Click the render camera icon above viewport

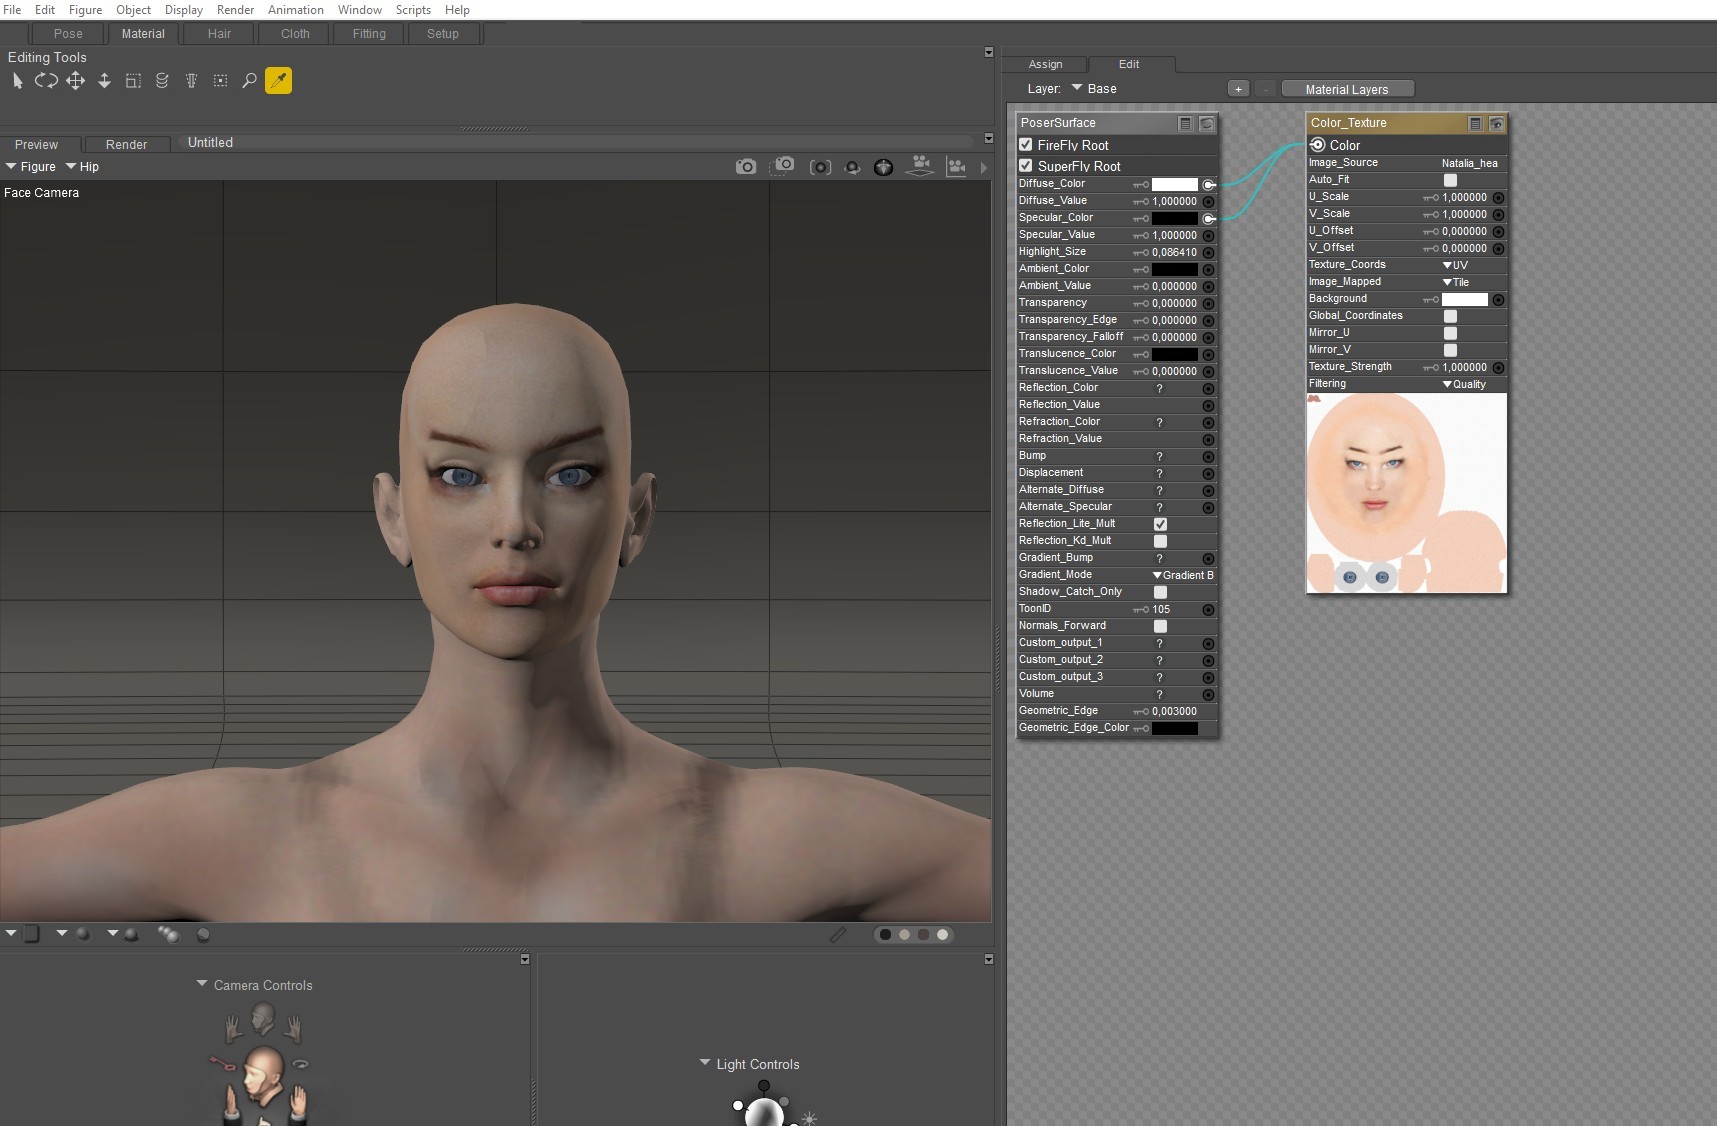[x=746, y=167]
